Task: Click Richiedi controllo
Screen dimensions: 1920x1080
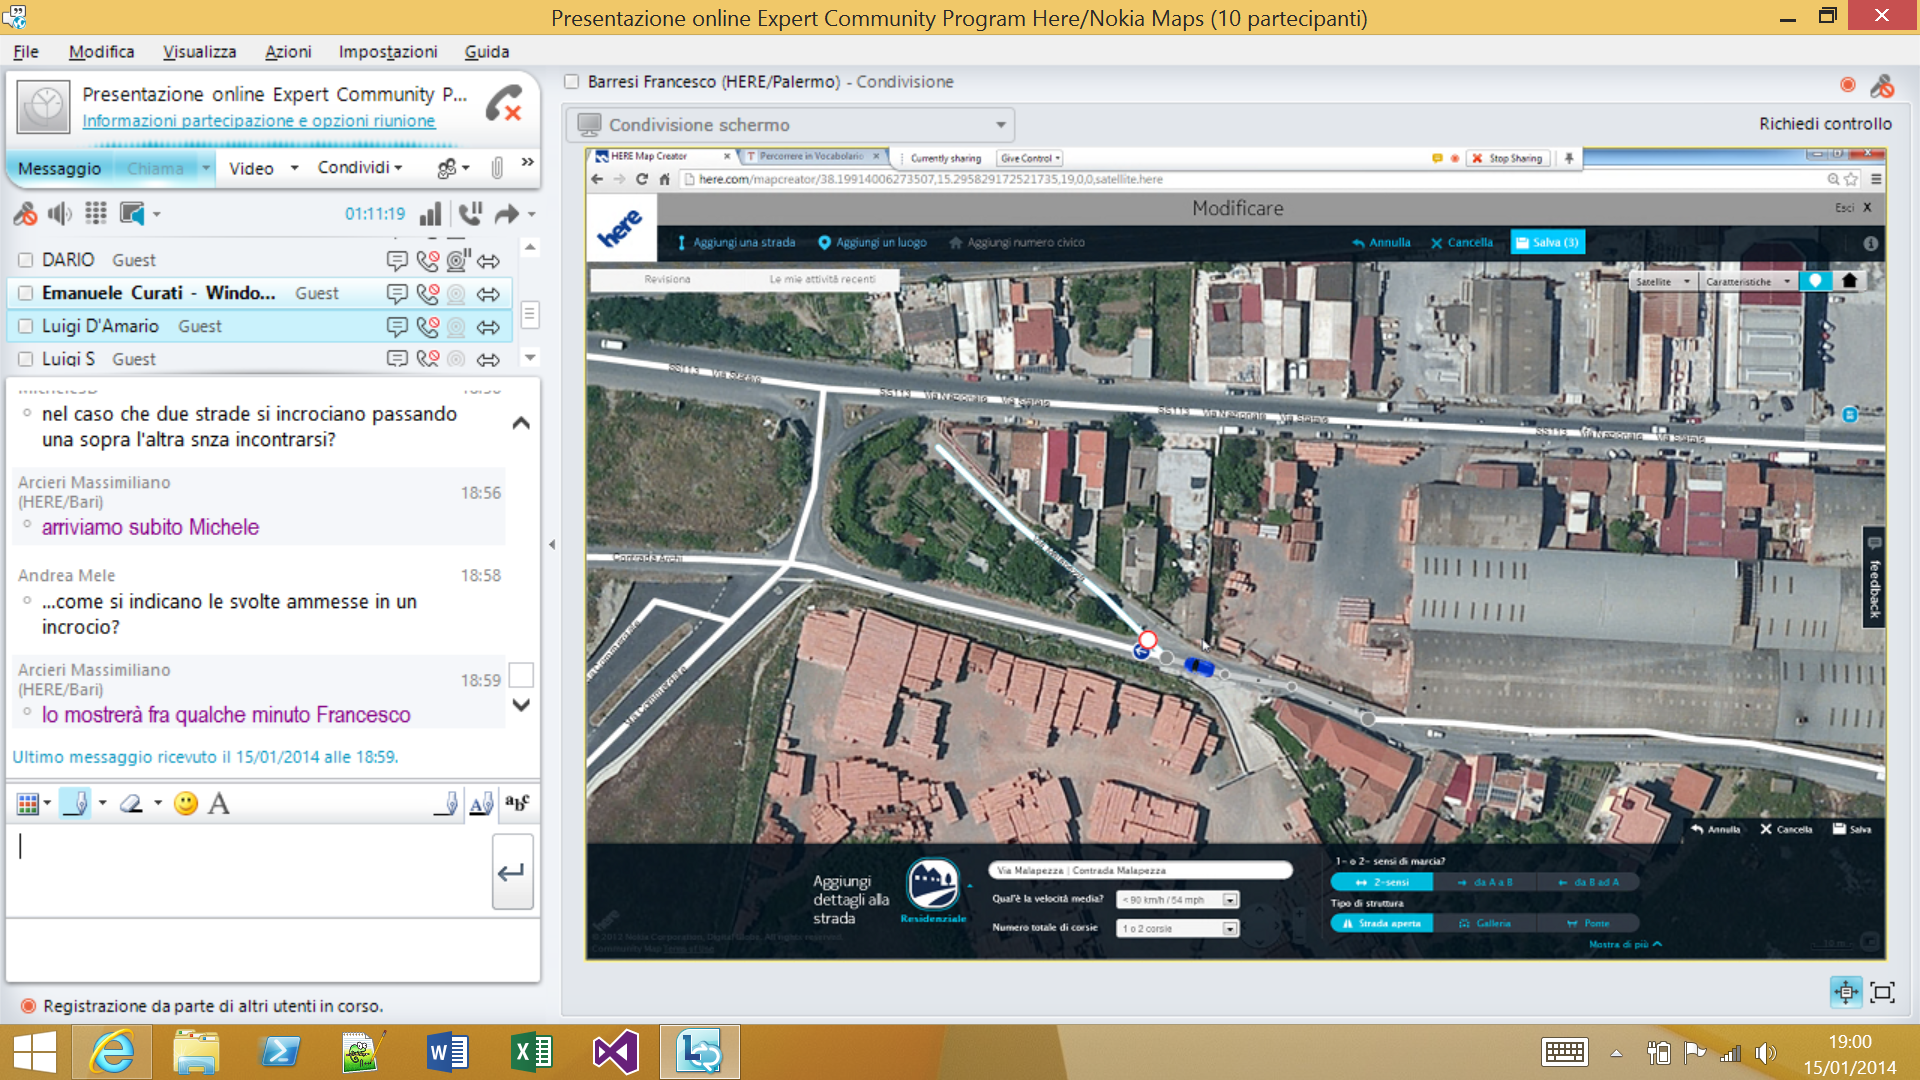Action: (1825, 124)
